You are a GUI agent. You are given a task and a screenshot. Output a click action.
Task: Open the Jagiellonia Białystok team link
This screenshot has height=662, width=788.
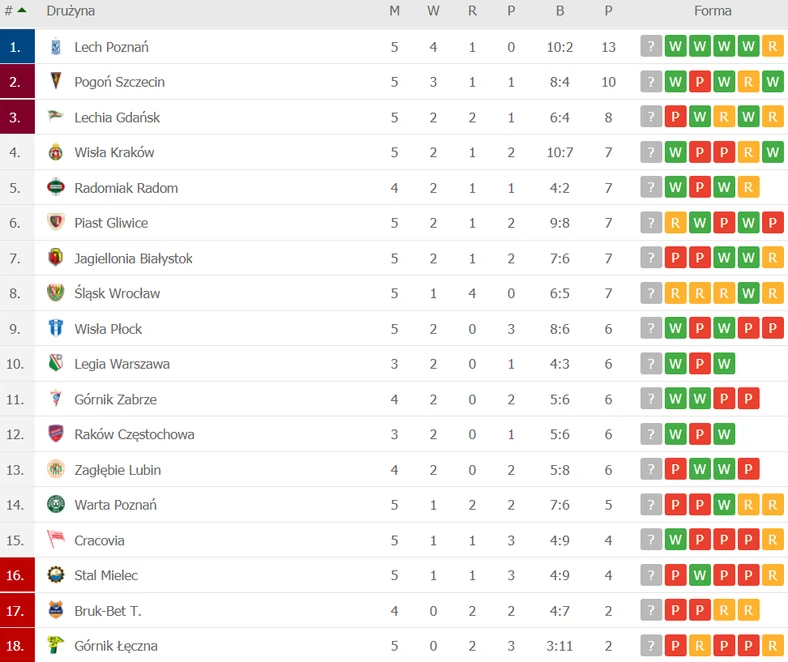point(133,258)
